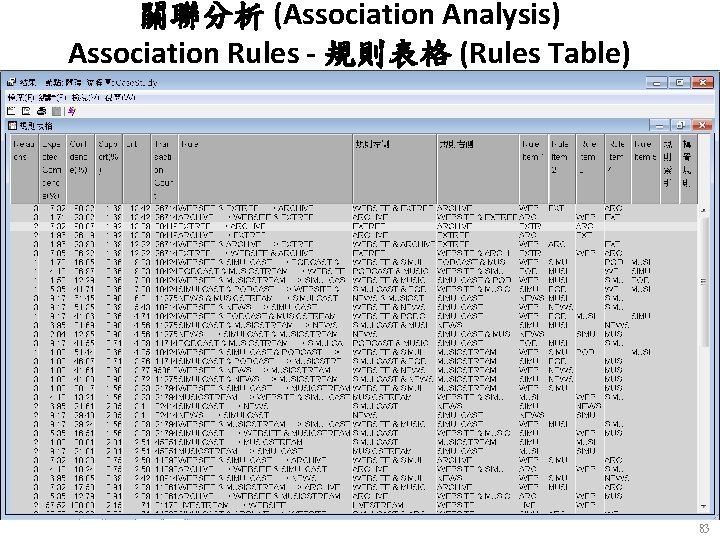
Task: Click the pink running-figure toolbar icon
Action: (x=72, y=111)
